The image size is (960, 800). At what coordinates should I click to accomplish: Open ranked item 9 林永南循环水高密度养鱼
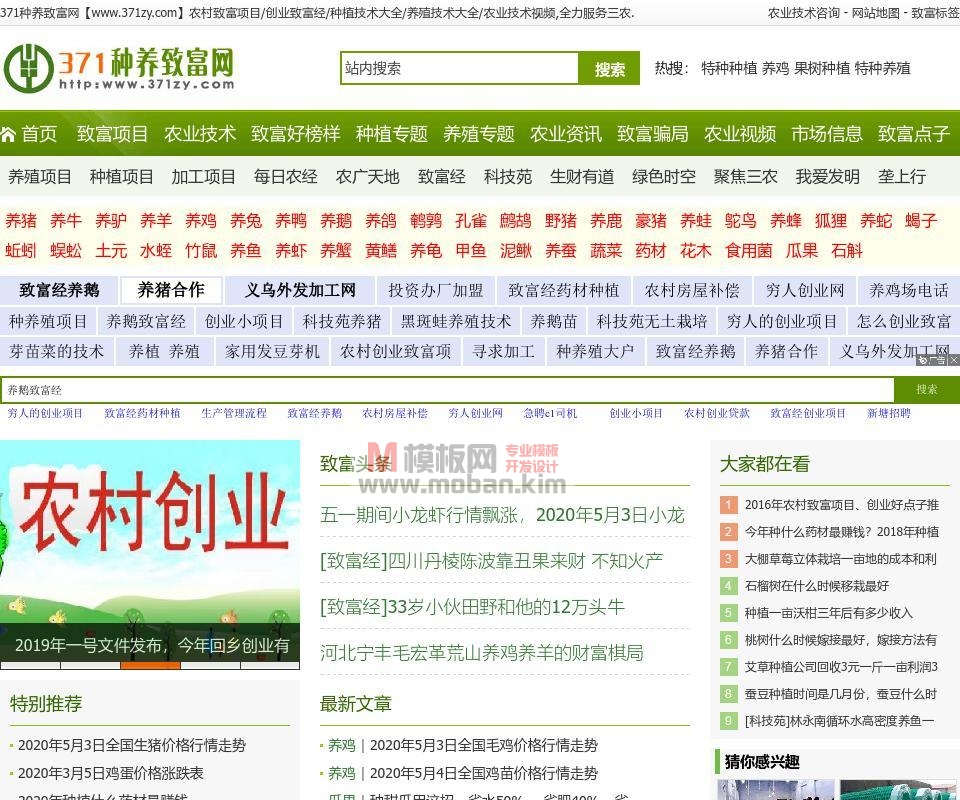point(839,721)
